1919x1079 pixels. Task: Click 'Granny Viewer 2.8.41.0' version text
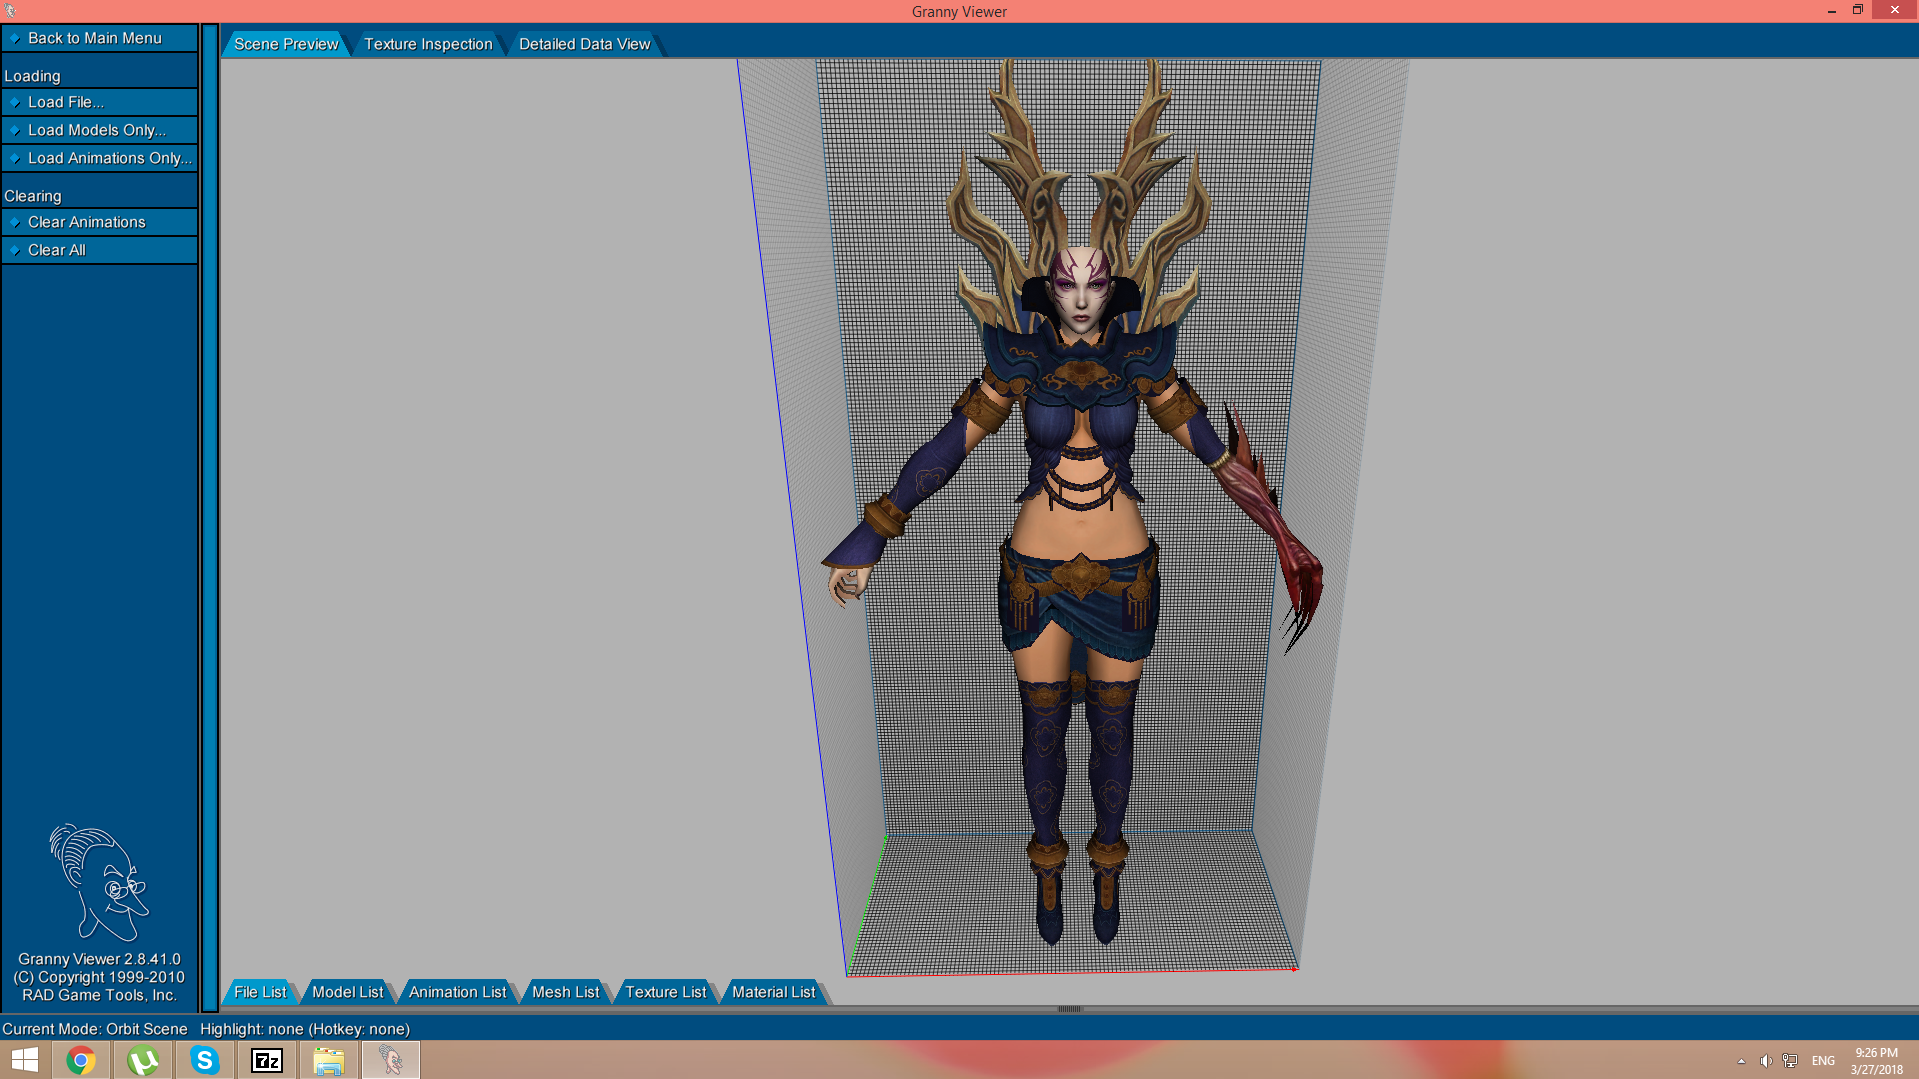point(99,959)
